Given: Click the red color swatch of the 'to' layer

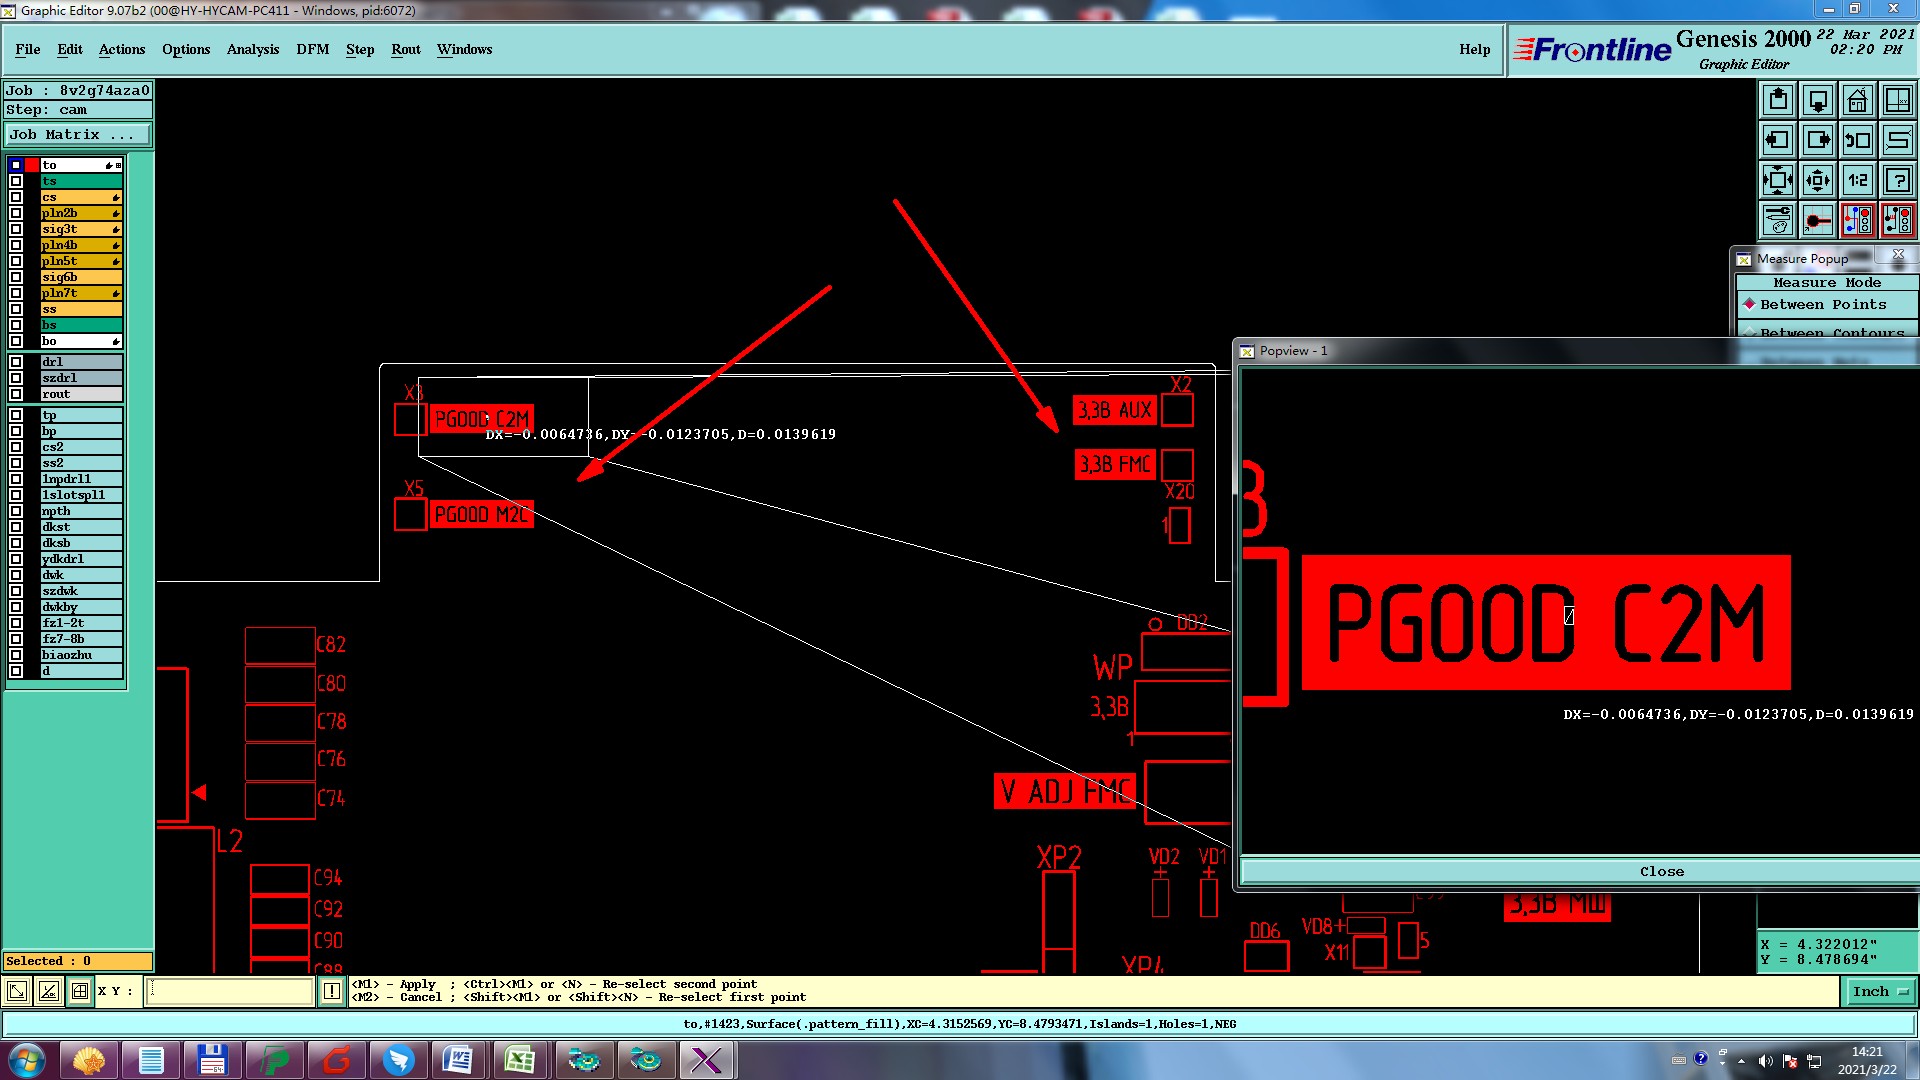Looking at the screenshot, I should click(x=32, y=165).
